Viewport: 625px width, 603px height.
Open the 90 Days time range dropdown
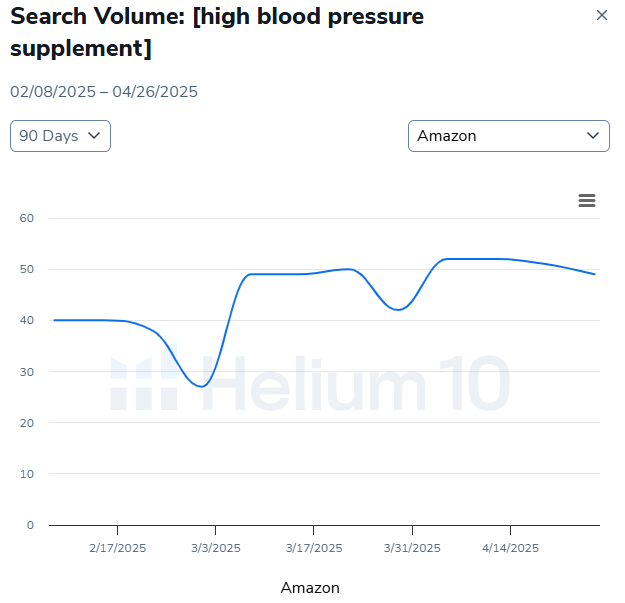click(x=60, y=136)
